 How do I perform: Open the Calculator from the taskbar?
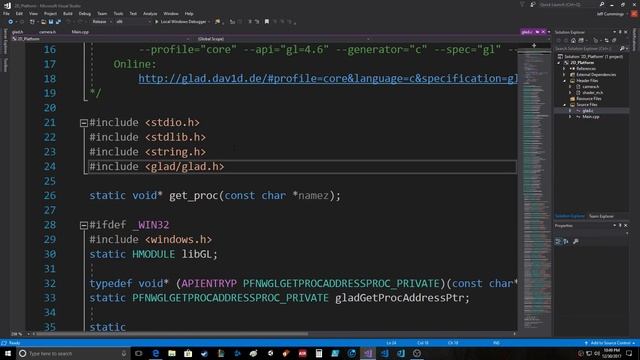click(x=319, y=353)
